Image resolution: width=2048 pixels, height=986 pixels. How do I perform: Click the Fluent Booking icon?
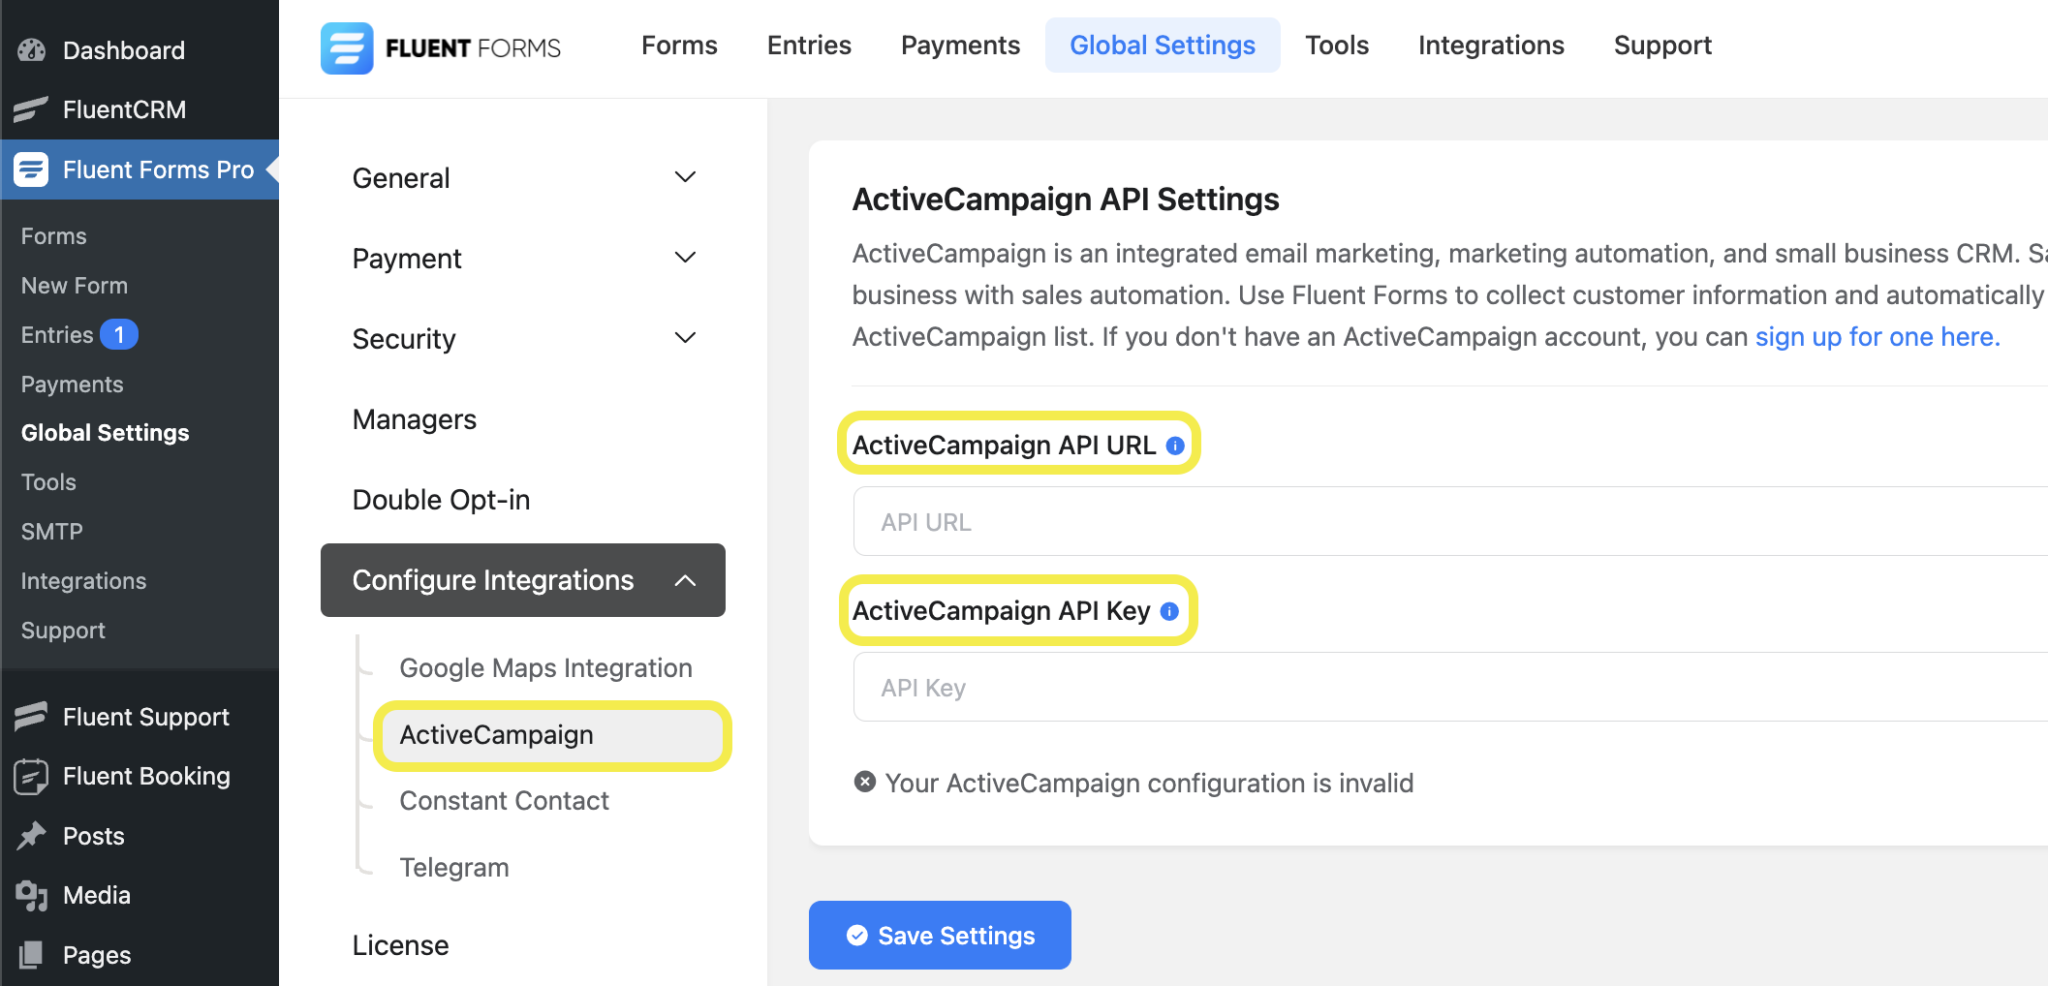click(30, 776)
